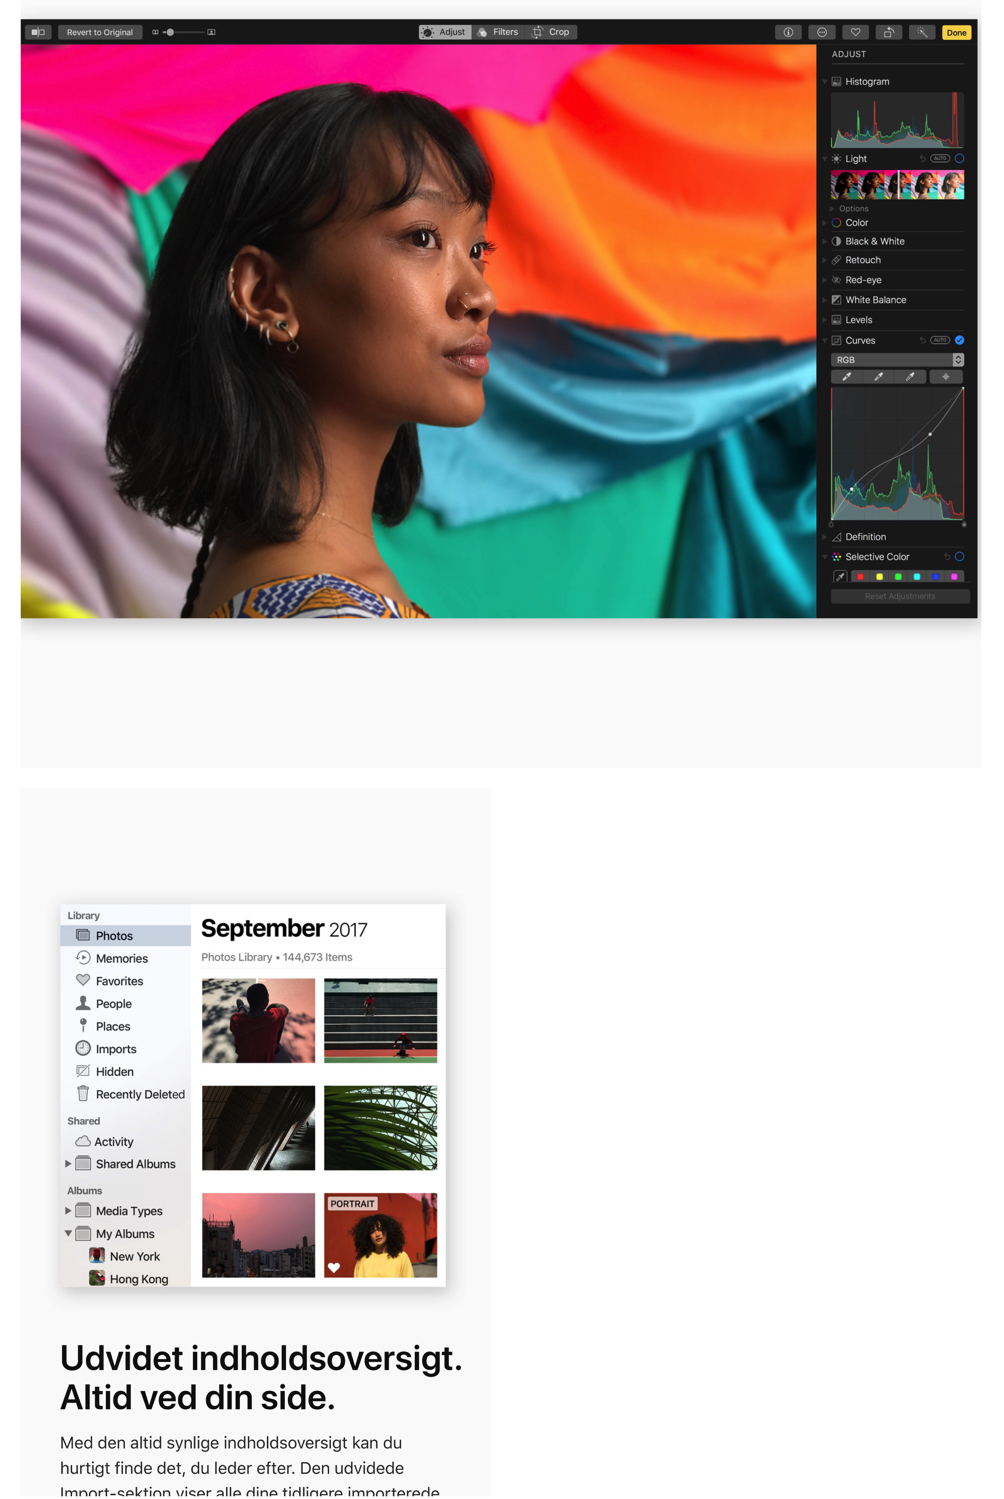The height and width of the screenshot is (1499, 1004).
Task: Select the magenta swatch in Selective Color
Action: tap(954, 577)
